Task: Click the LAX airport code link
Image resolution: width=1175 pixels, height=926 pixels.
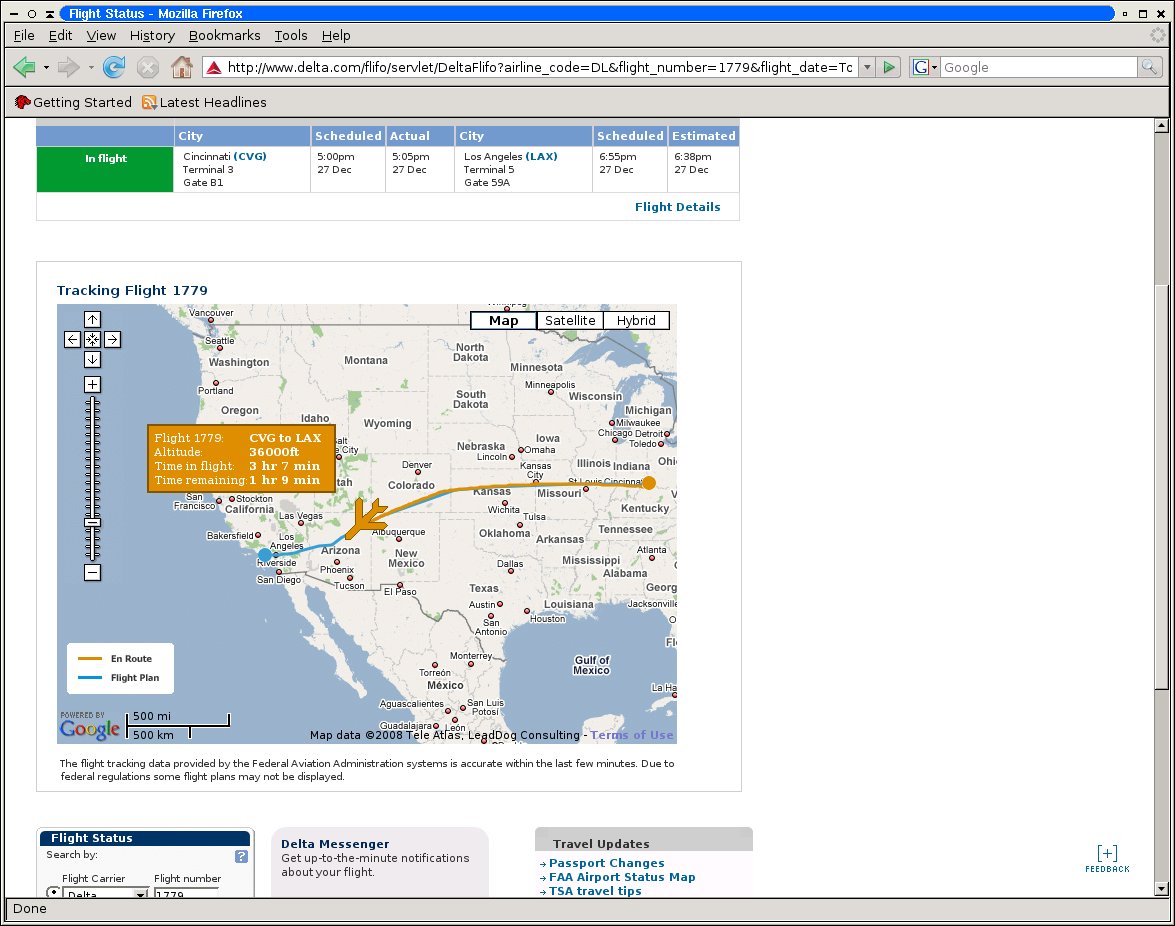Action: coord(541,157)
